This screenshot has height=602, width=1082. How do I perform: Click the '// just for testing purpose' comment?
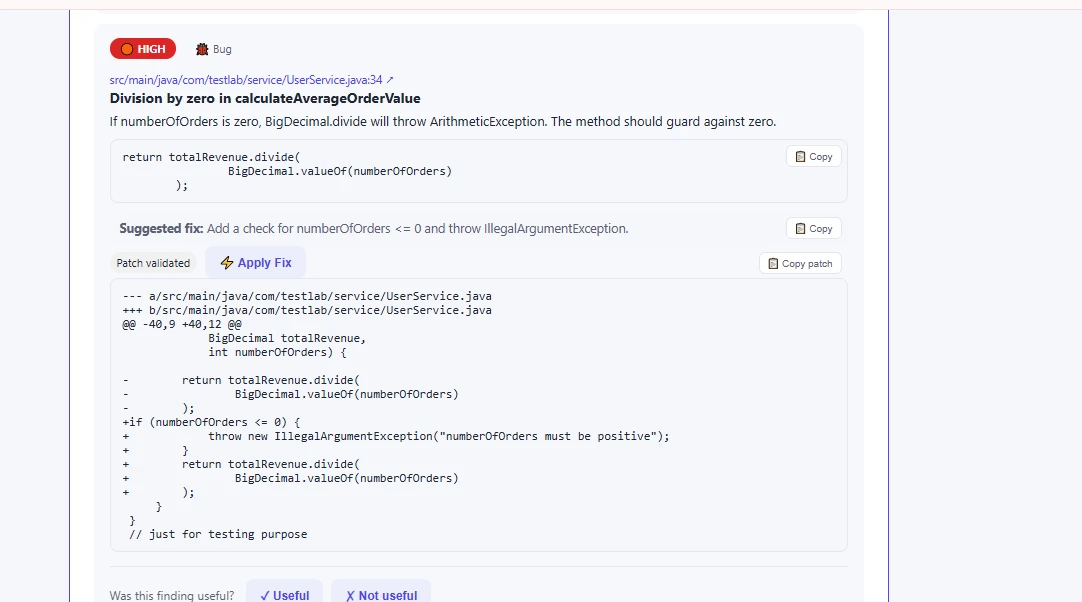click(x=218, y=534)
